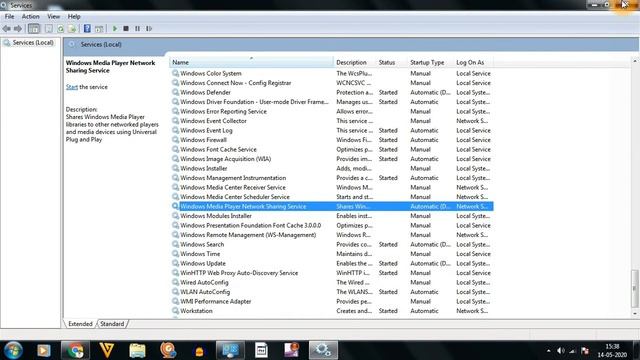Toggle the Show/Hide Console Tree button

tap(34, 29)
